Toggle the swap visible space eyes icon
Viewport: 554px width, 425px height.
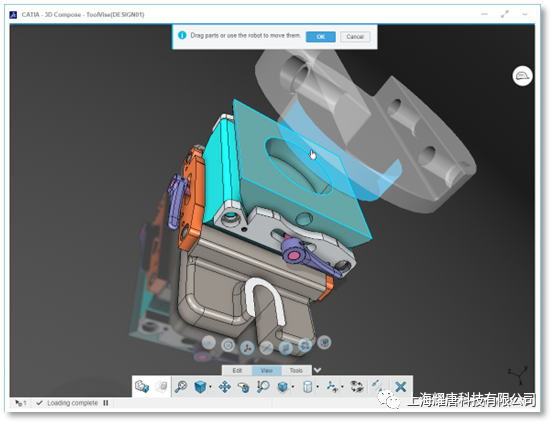357,387
